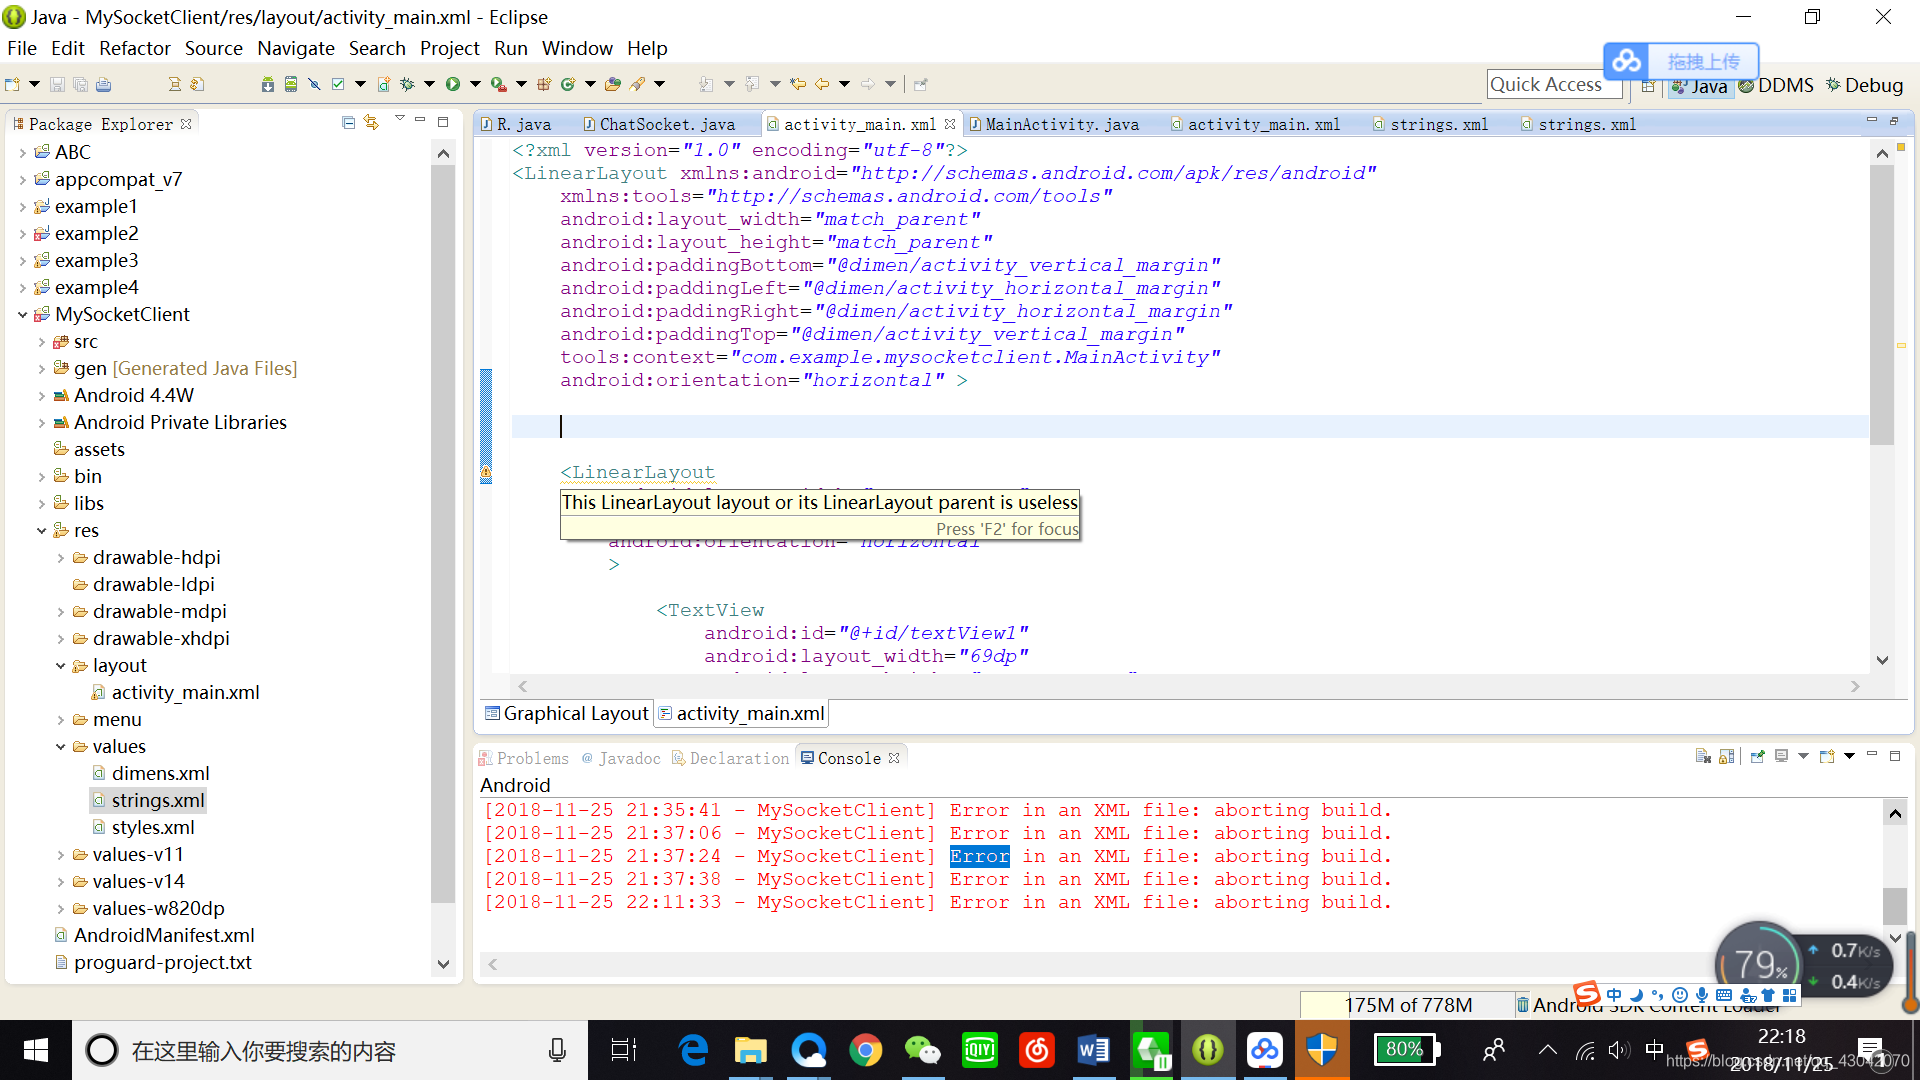Screen dimensions: 1920x1080
Task: Open the Android Virtual Device Manager icon
Action: click(x=291, y=85)
